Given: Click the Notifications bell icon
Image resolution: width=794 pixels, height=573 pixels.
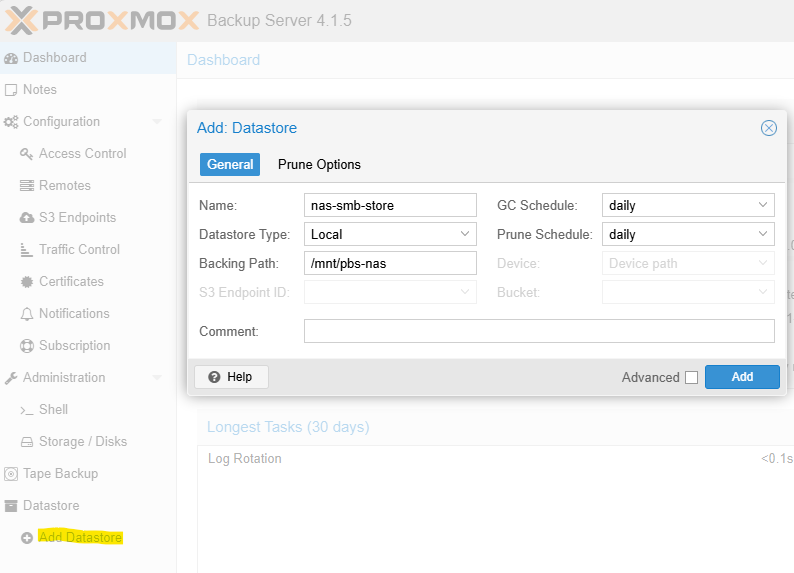Looking at the screenshot, I should 27,314.
